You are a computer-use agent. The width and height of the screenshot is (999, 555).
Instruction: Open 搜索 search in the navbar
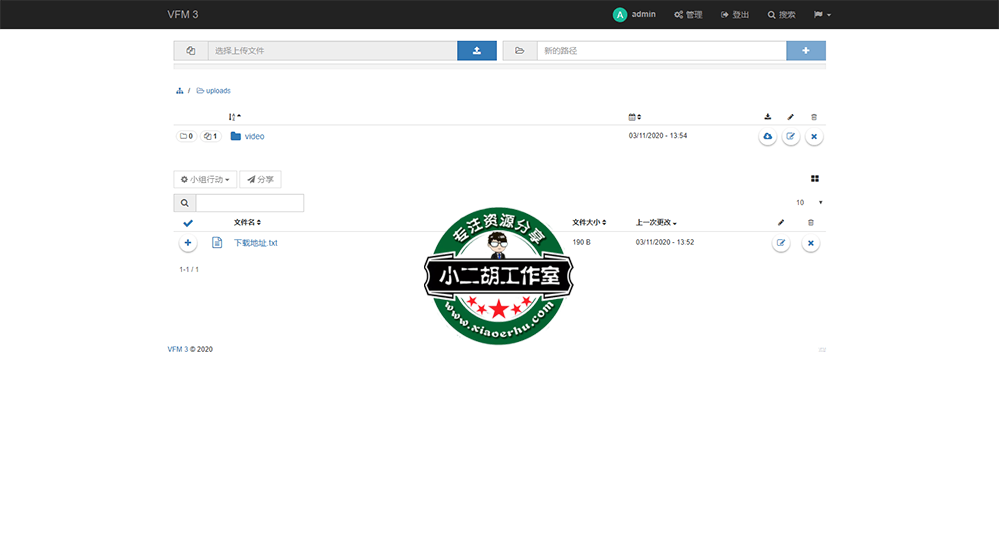pyautogui.click(x=781, y=15)
